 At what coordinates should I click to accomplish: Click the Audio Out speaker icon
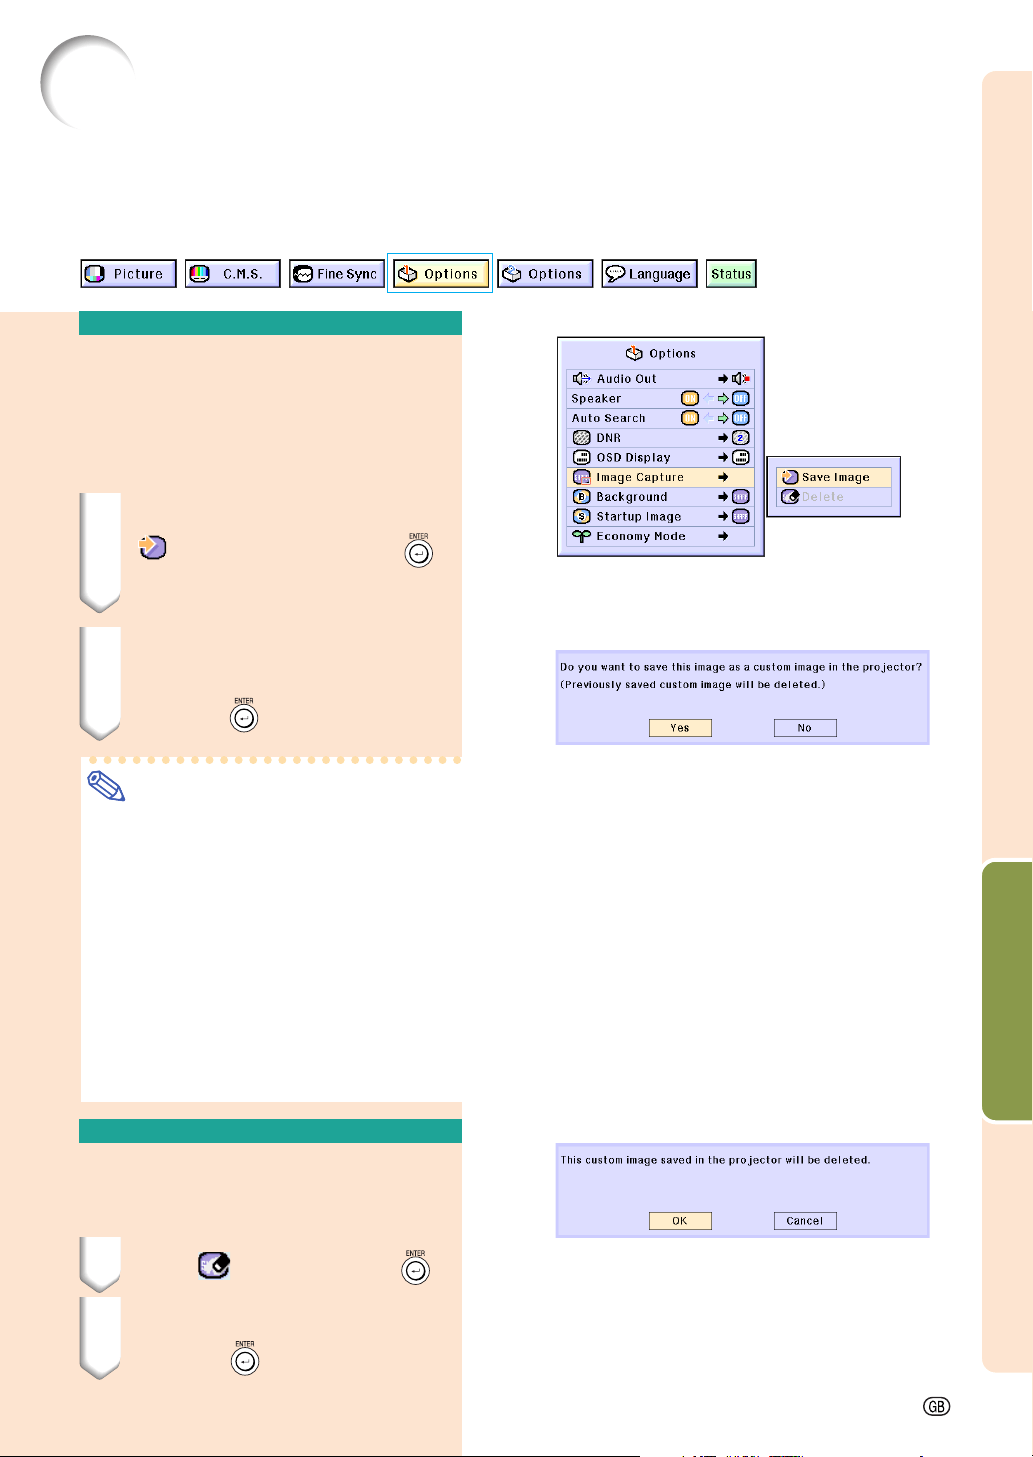580,379
